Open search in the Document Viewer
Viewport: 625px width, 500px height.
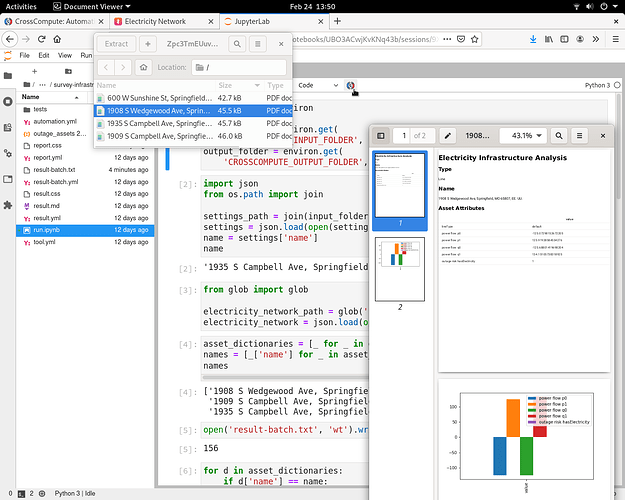click(x=559, y=136)
